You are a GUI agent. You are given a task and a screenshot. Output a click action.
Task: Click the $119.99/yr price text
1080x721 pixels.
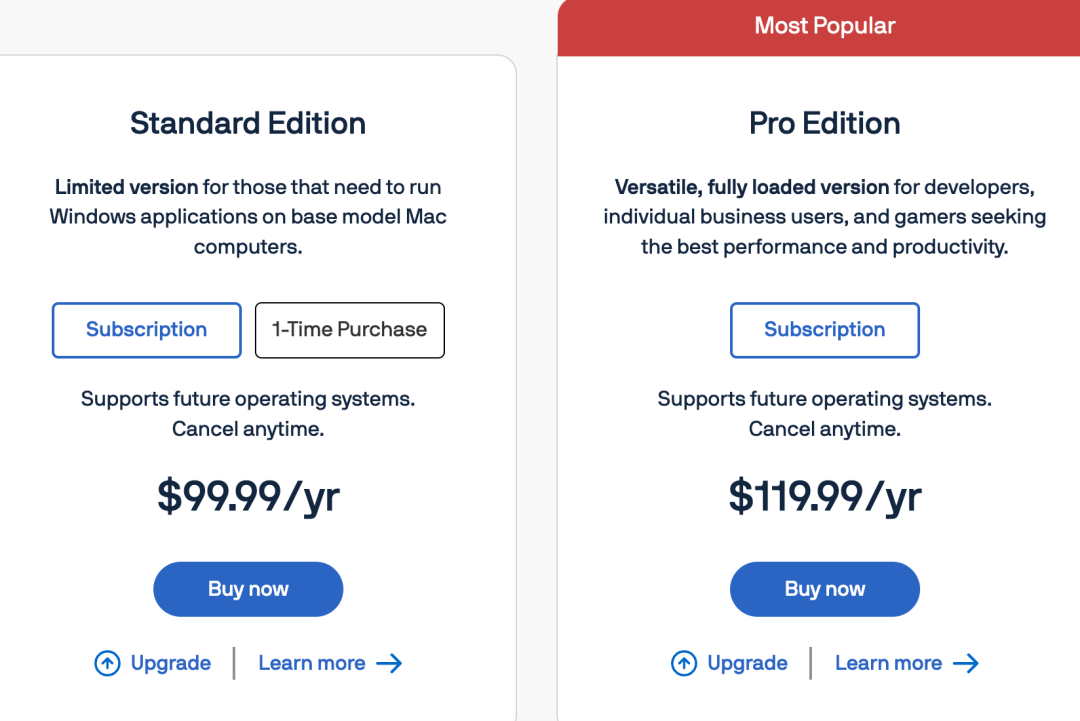click(x=824, y=497)
